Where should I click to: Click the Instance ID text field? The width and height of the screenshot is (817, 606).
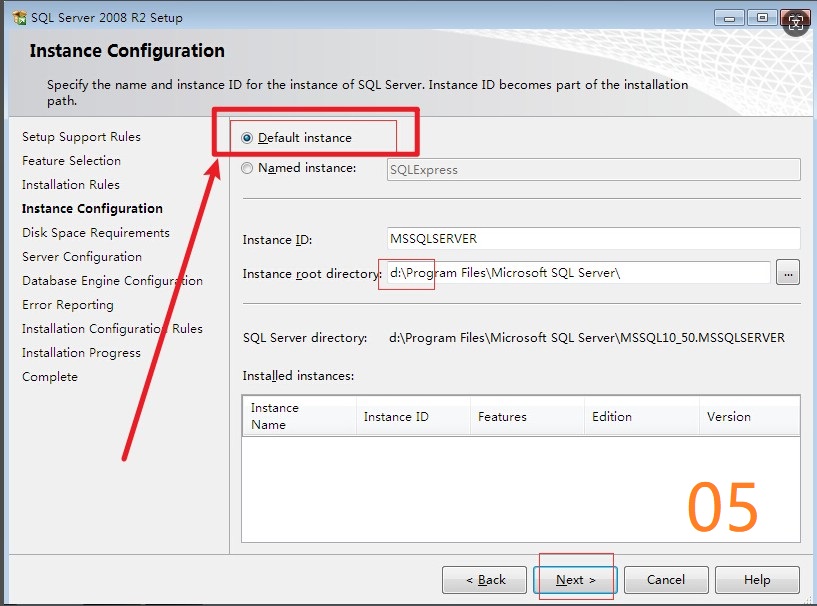tap(593, 239)
